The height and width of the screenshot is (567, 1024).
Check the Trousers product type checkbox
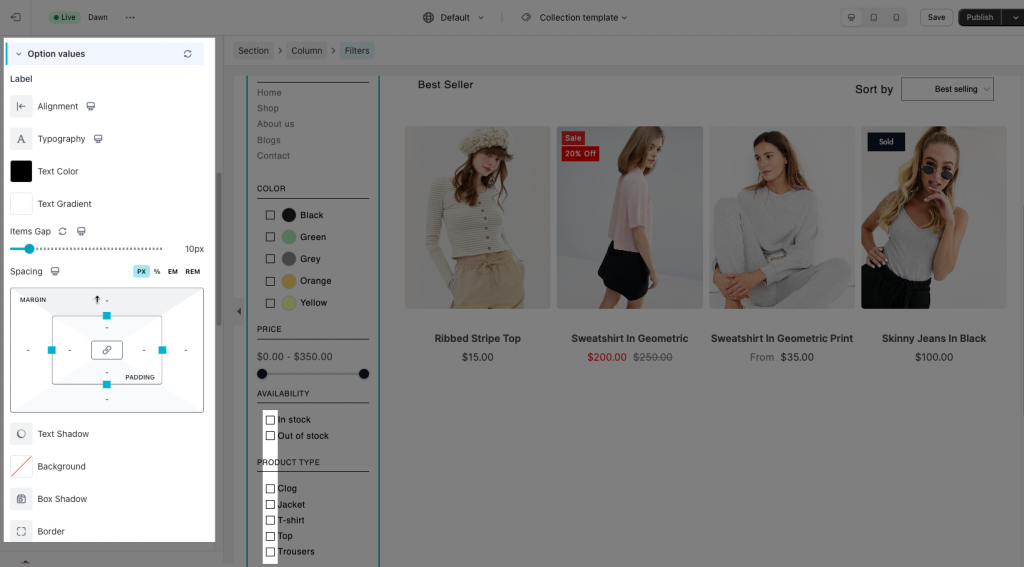point(270,552)
